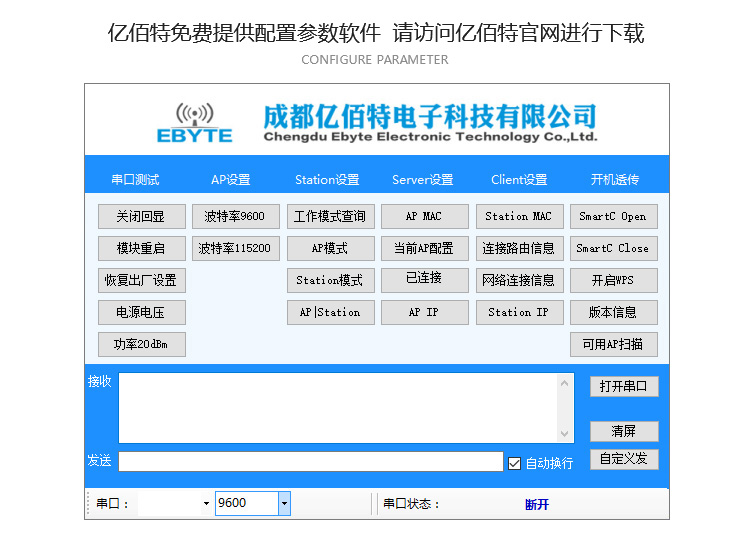Click the receive area scrollbar up arrow
This screenshot has height=542, width=750.
tap(564, 383)
